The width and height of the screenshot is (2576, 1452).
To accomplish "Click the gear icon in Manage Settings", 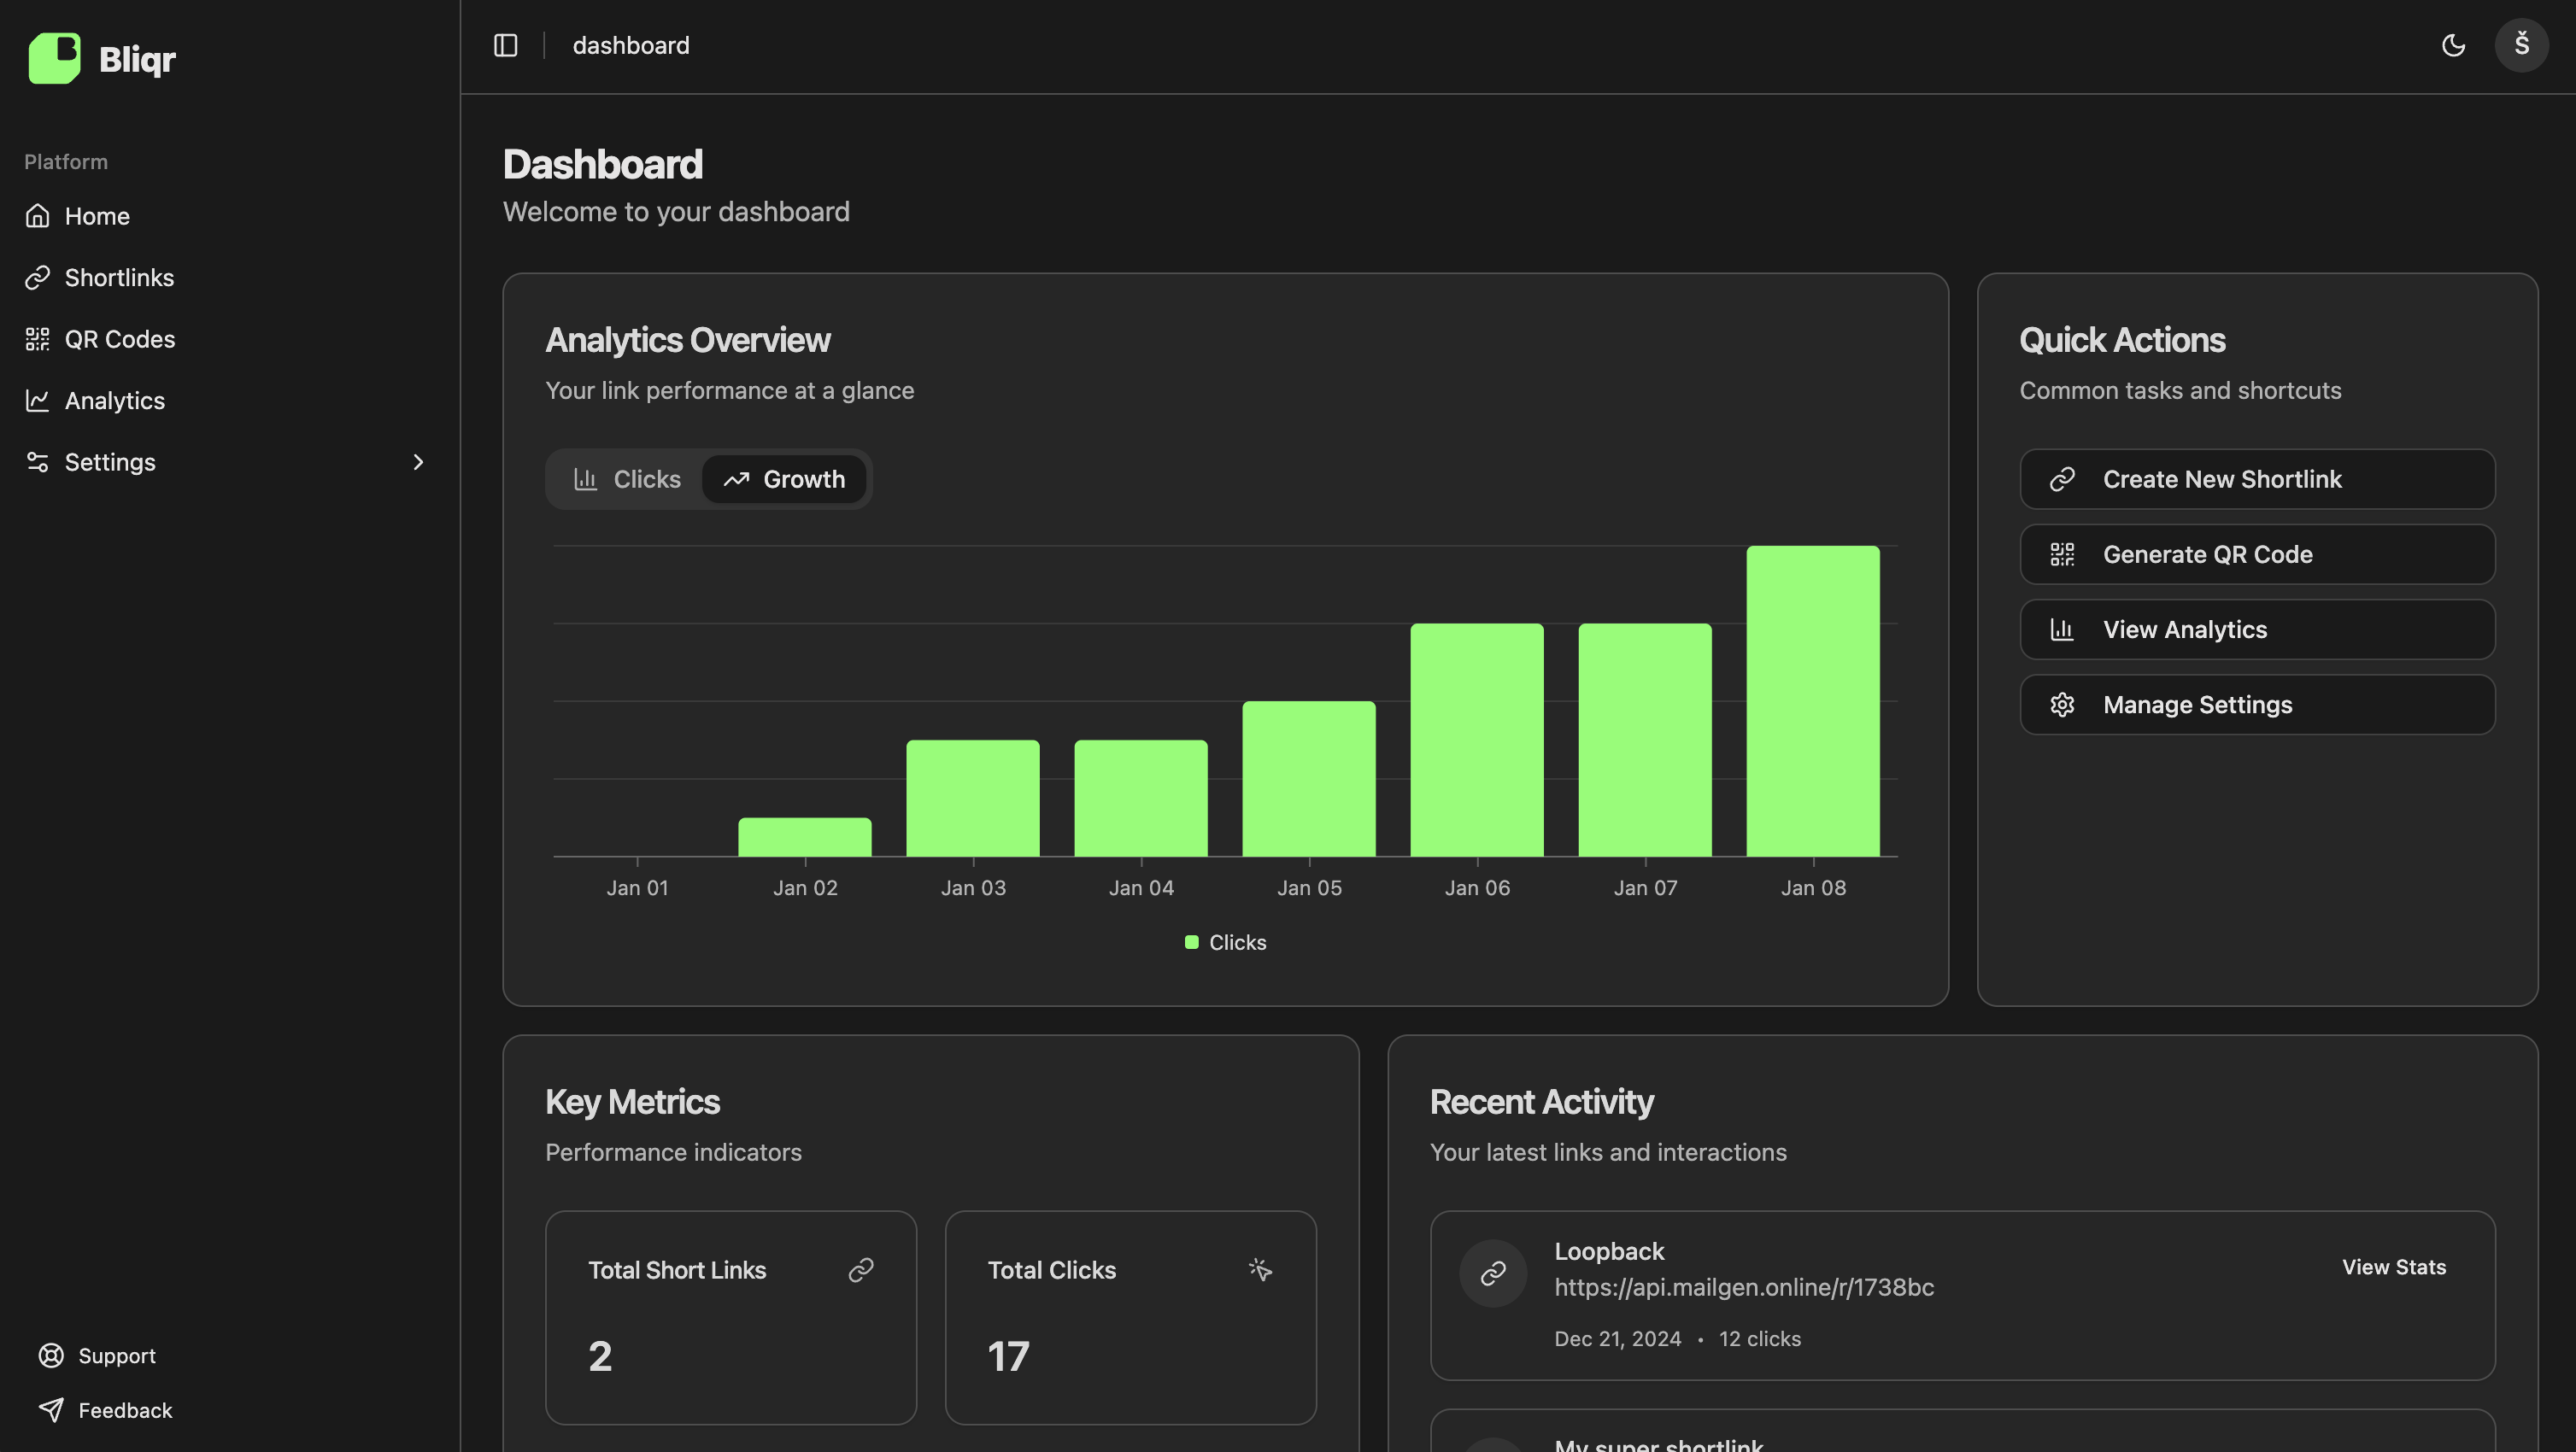I will pyautogui.click(x=2062, y=704).
